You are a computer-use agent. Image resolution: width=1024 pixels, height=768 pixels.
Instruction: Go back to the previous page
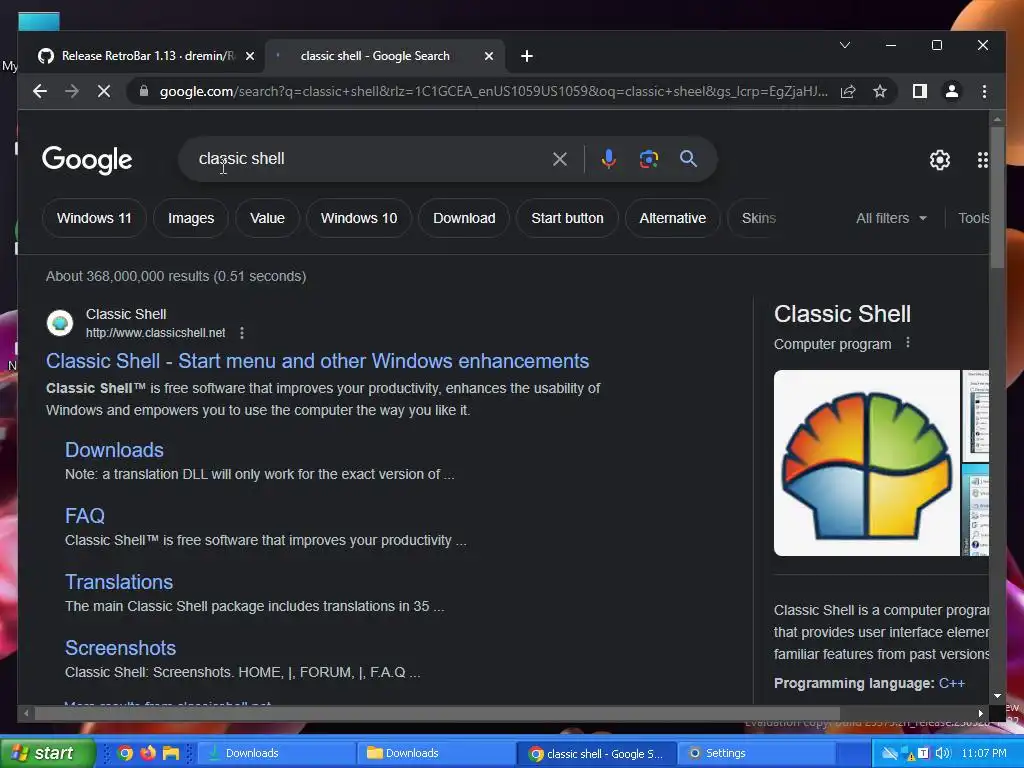tap(40, 91)
